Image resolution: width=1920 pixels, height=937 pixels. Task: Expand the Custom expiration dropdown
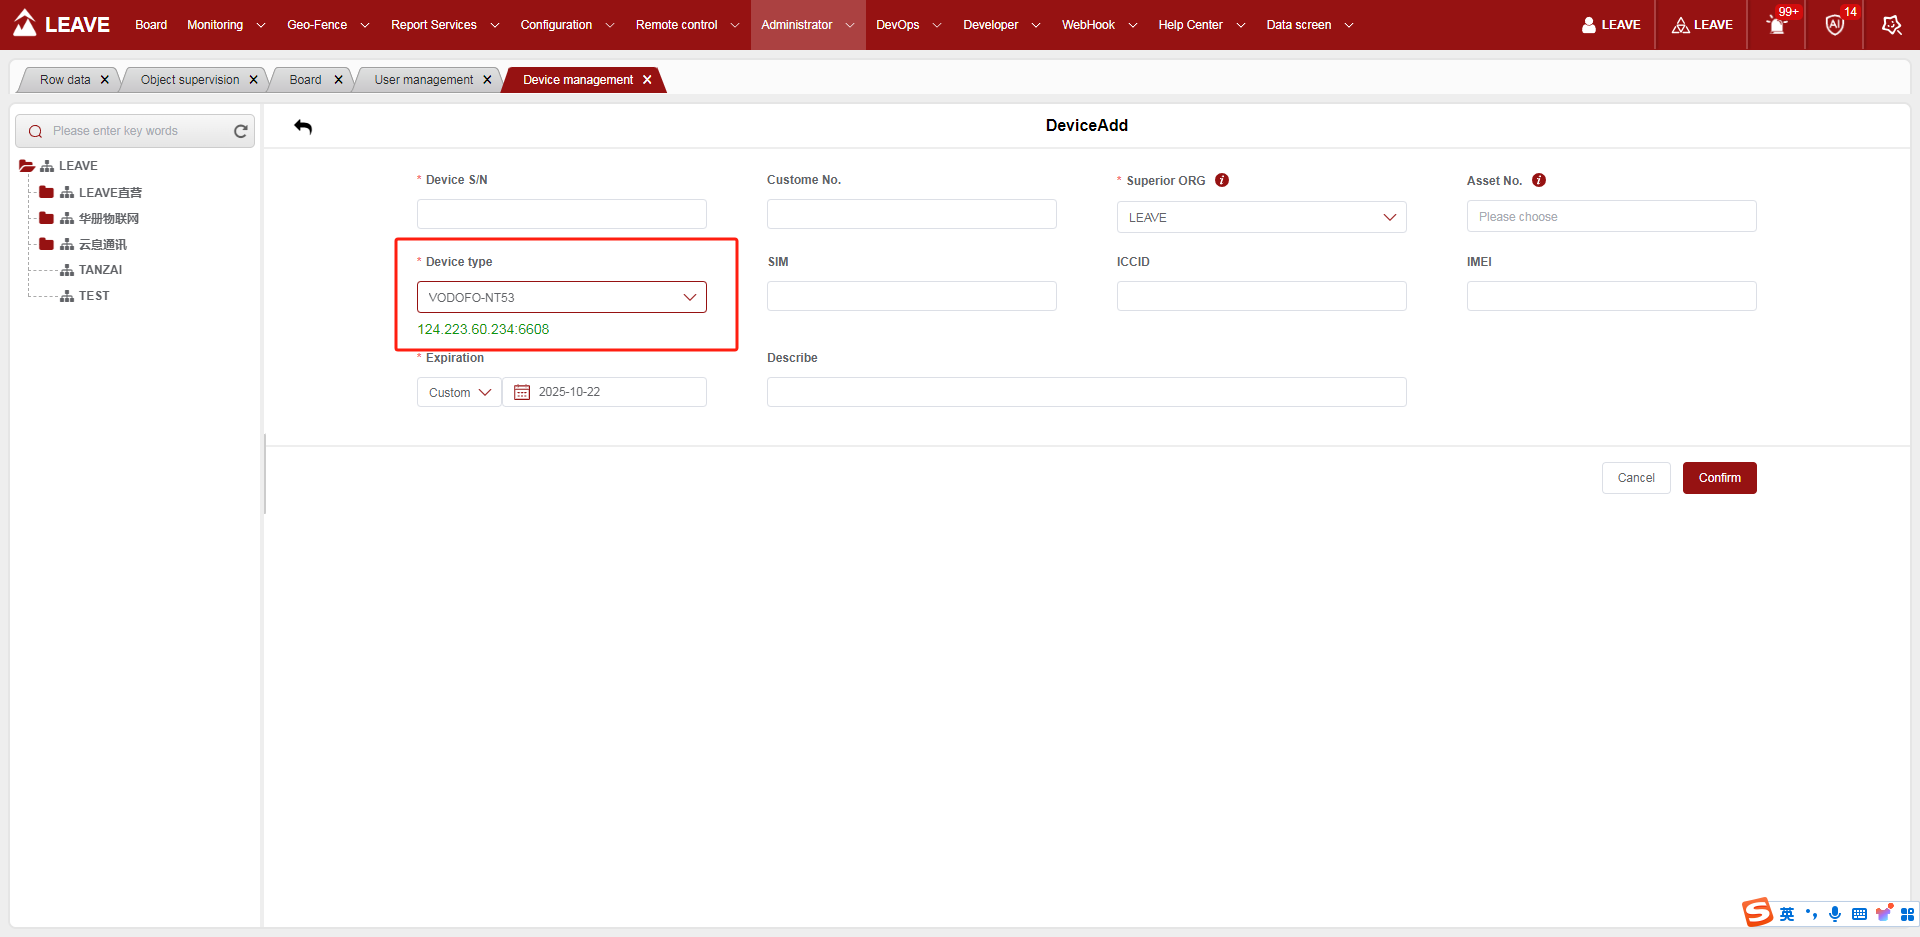coord(459,392)
